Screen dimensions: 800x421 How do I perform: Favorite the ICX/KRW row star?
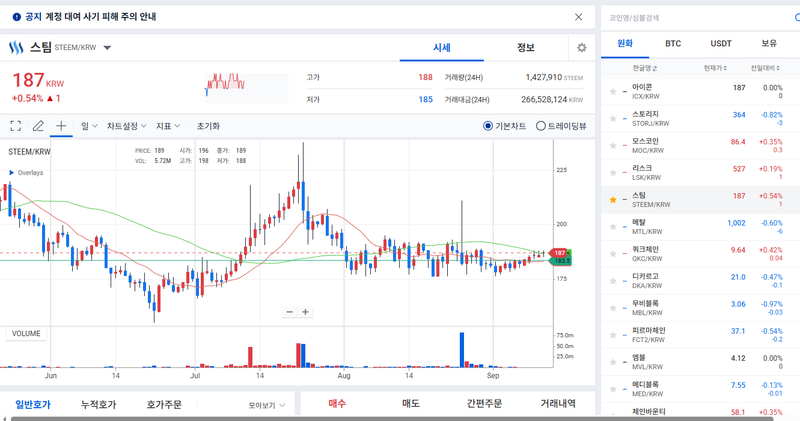point(613,92)
